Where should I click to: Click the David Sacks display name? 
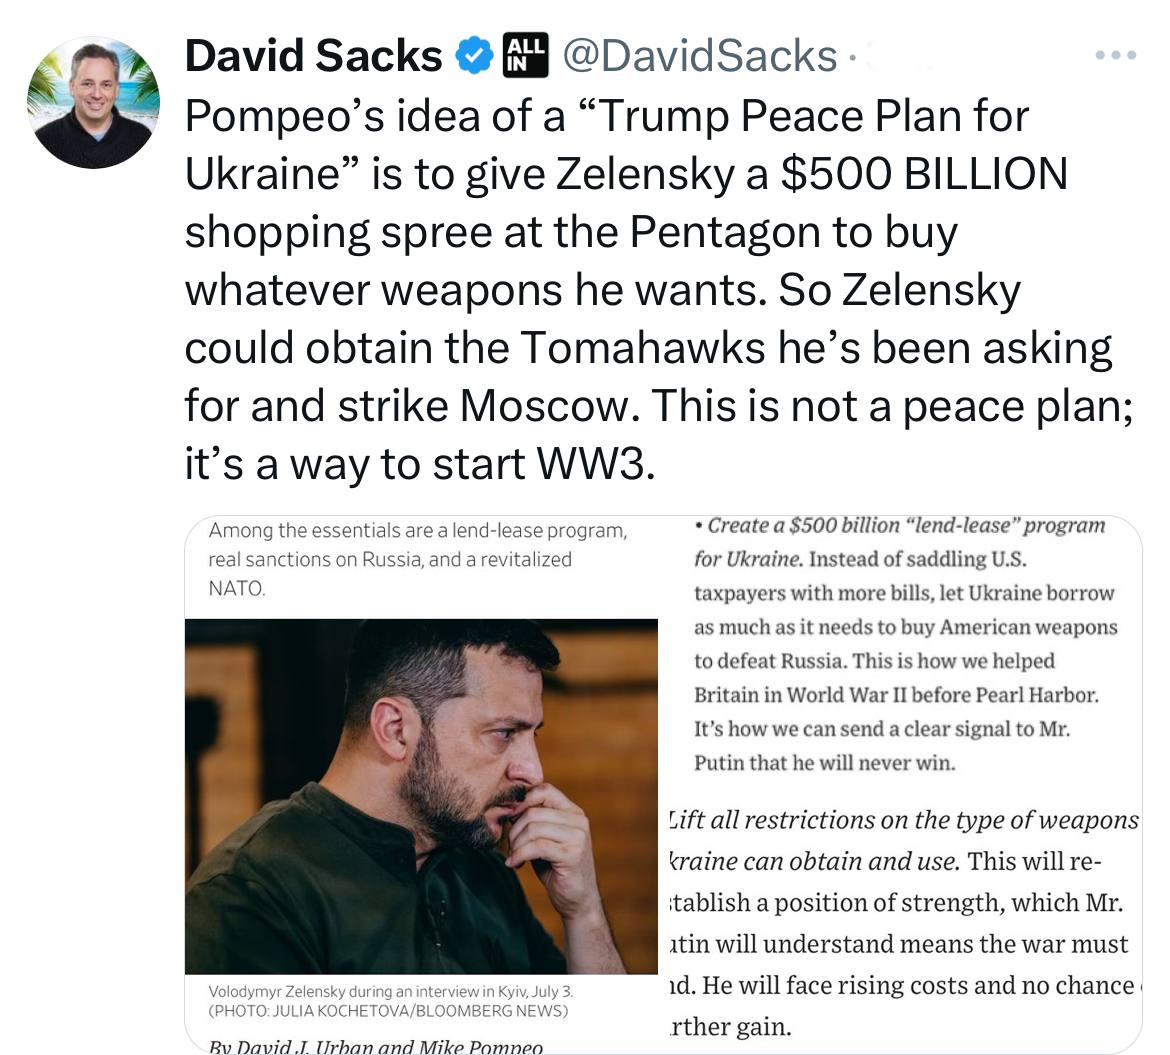[x=313, y=57]
